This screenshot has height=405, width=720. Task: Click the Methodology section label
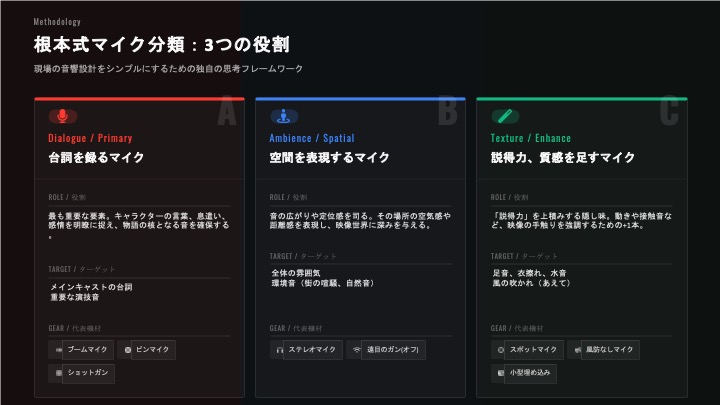57,22
